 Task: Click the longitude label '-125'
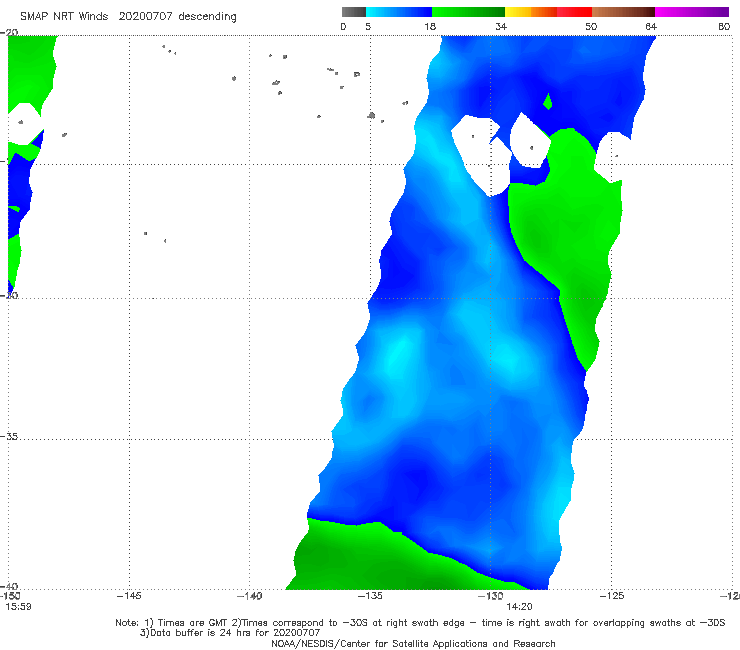click(612, 596)
